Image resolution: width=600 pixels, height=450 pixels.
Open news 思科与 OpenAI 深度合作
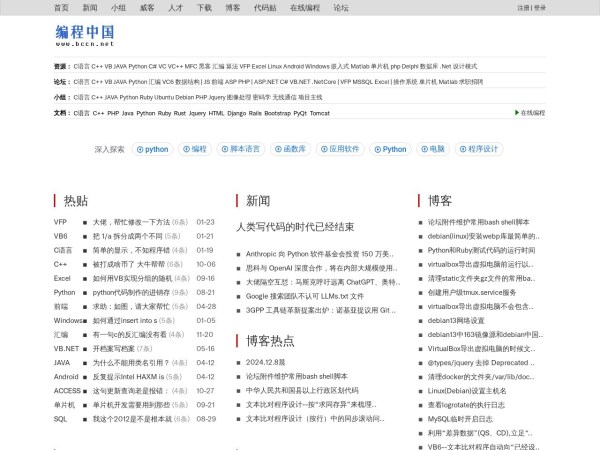(x=321, y=268)
